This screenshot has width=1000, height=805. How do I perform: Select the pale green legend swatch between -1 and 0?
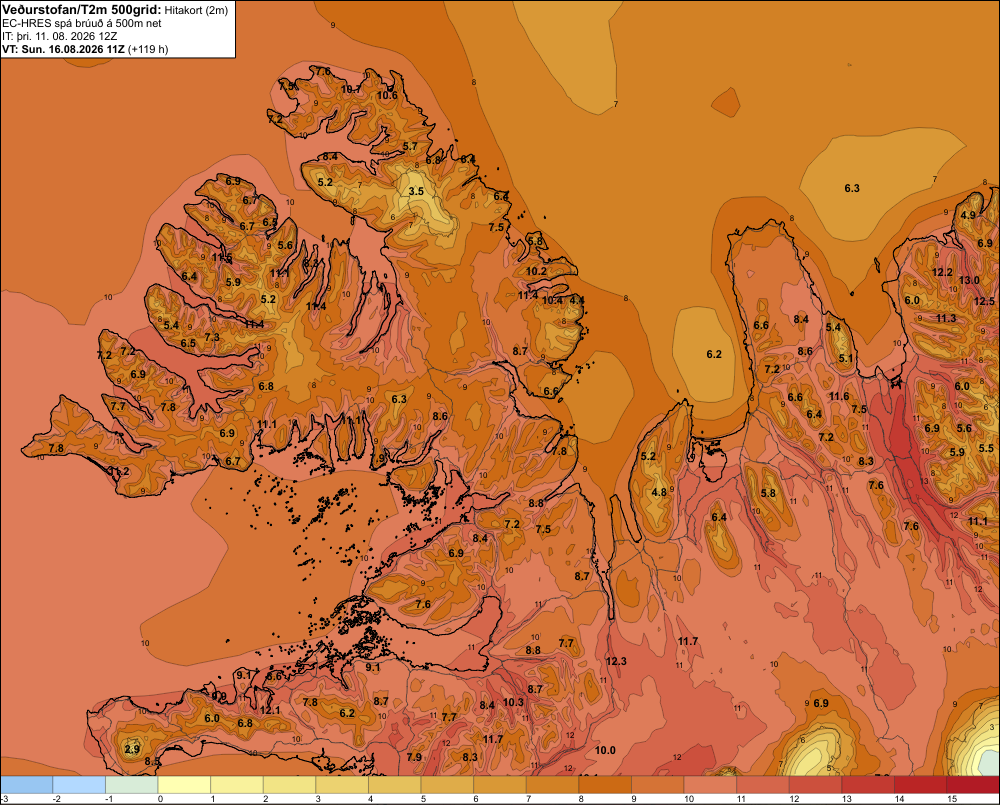click(x=131, y=785)
